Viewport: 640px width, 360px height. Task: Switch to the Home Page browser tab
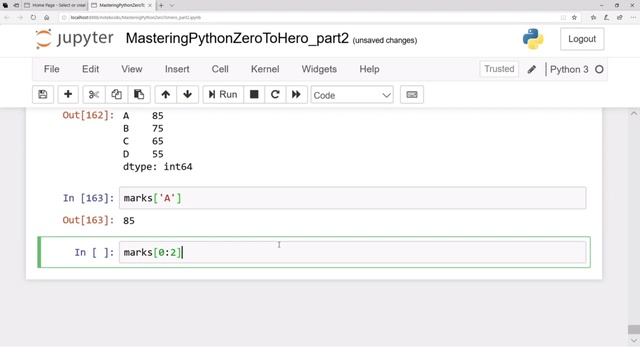(x=56, y=5)
